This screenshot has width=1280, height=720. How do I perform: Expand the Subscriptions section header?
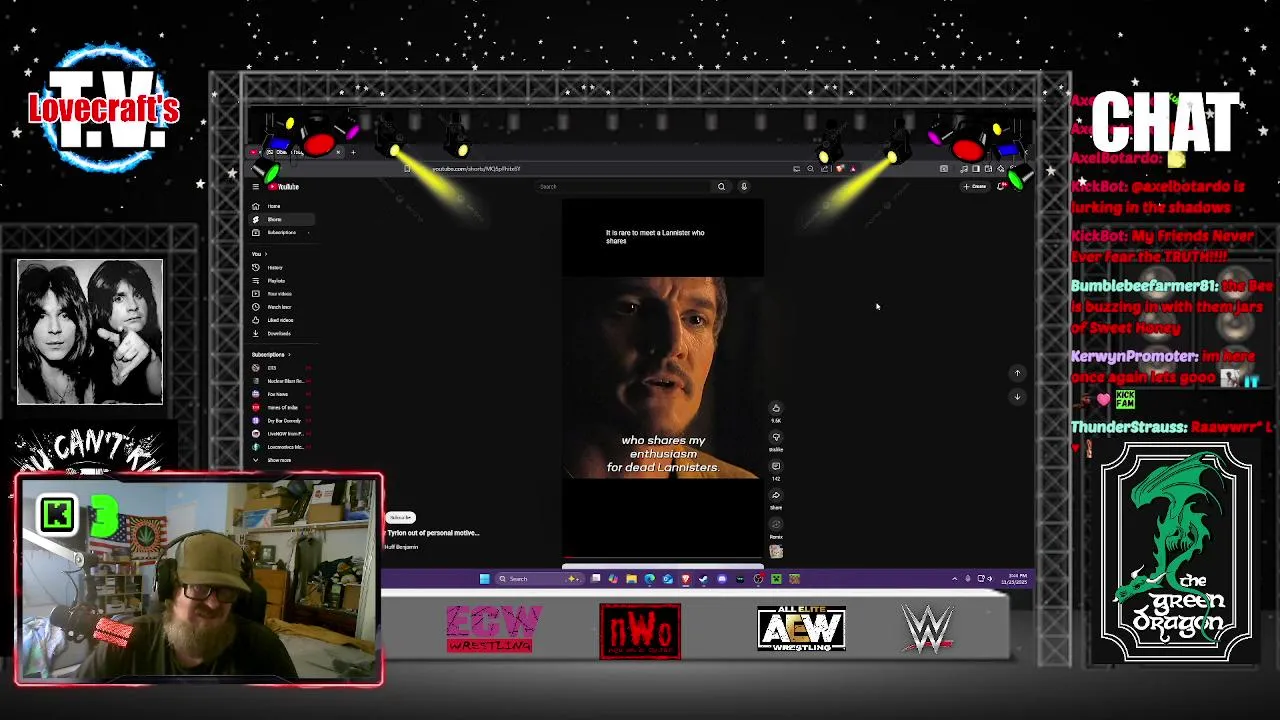[272, 354]
